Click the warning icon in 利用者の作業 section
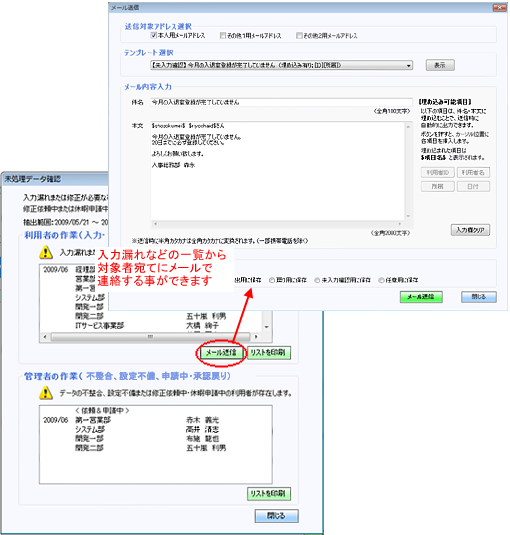Image resolution: width=510 pixels, height=535 pixels. 46,252
